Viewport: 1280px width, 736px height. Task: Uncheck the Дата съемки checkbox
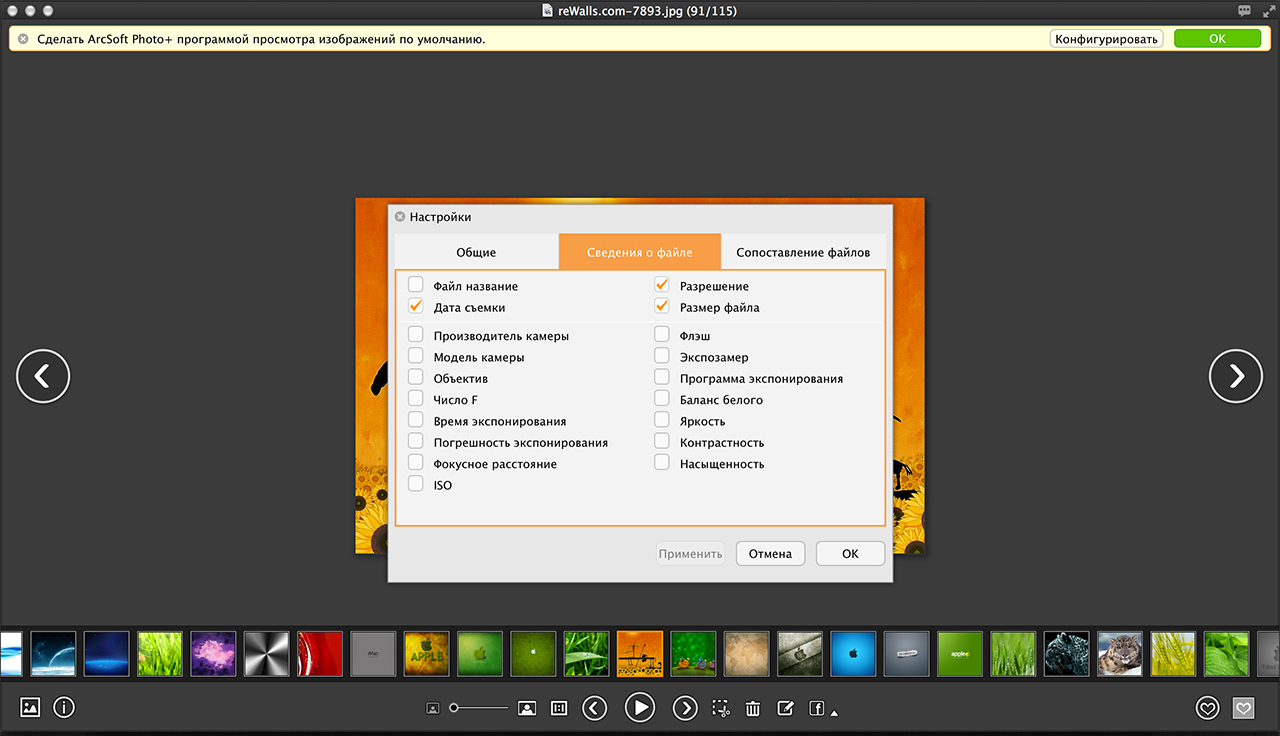click(416, 306)
